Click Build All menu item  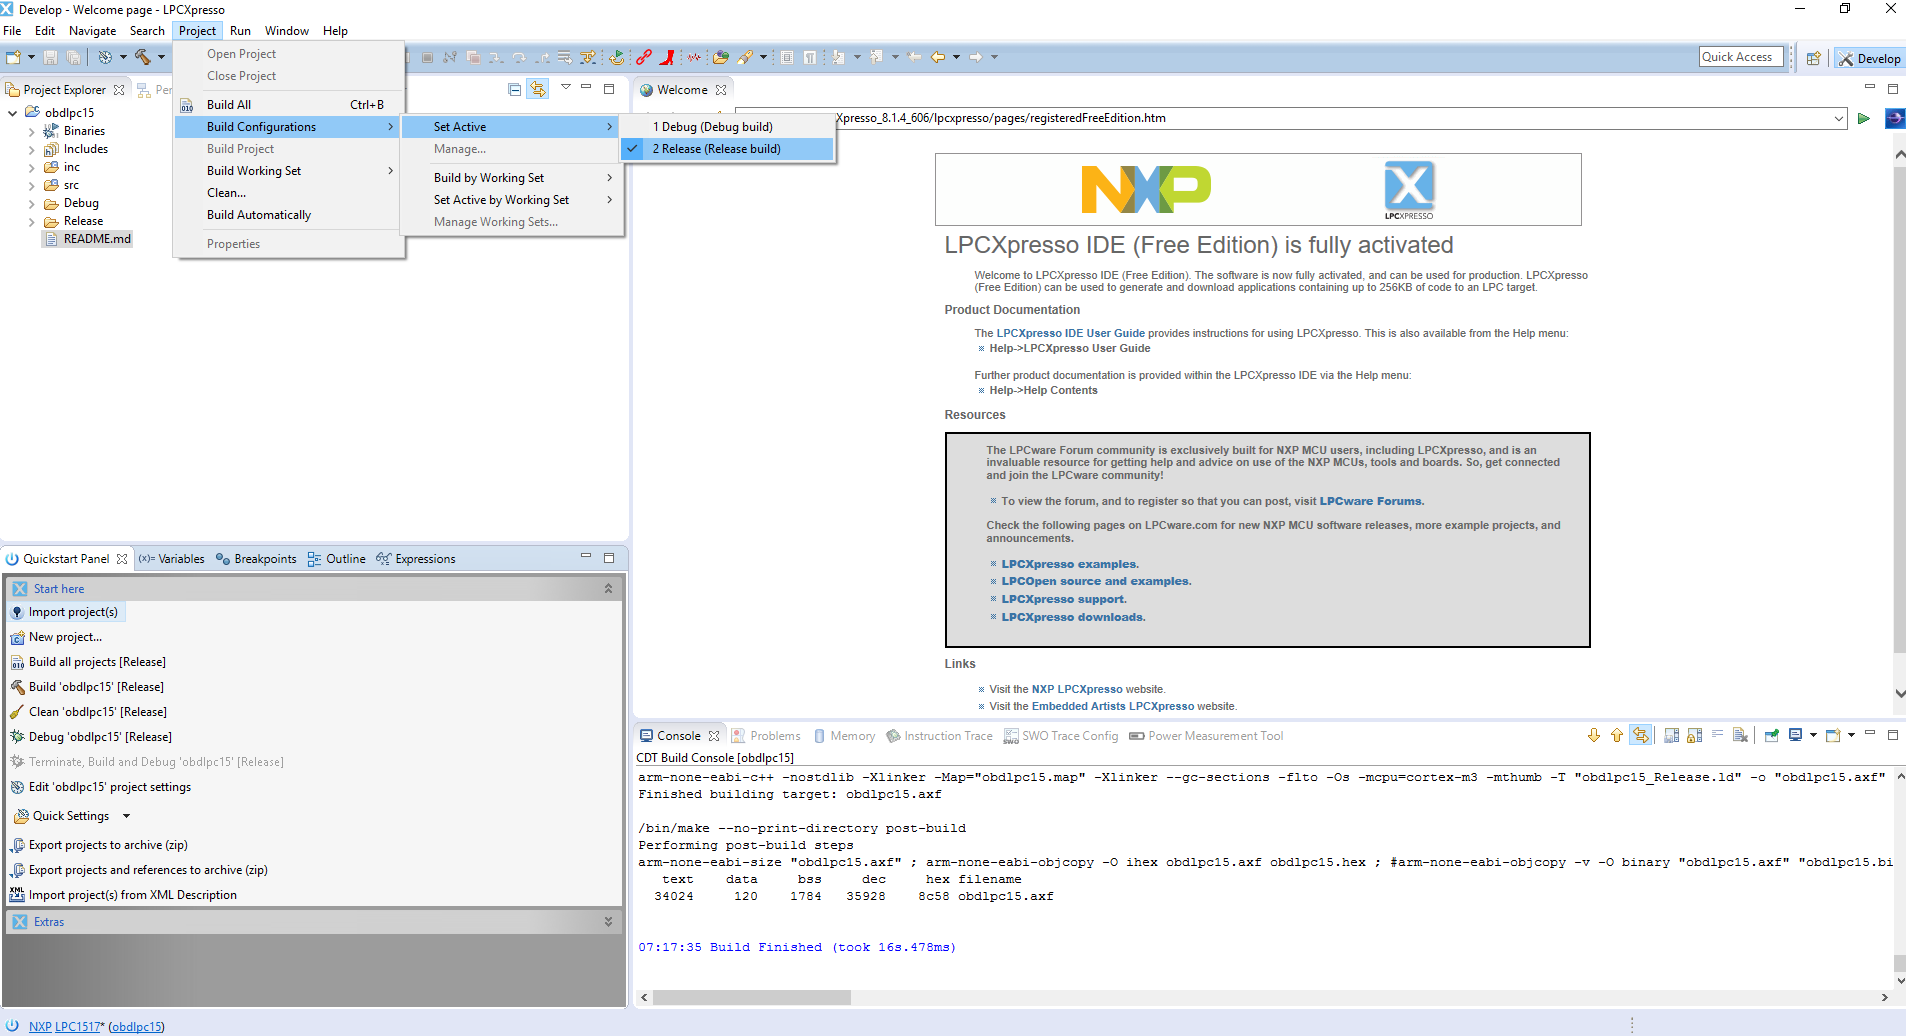coord(288,105)
